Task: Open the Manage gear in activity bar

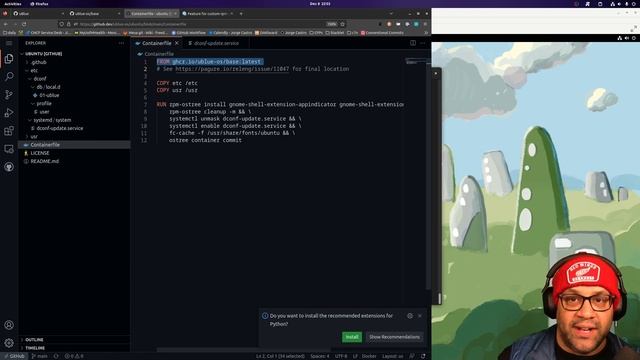Action: [9, 343]
